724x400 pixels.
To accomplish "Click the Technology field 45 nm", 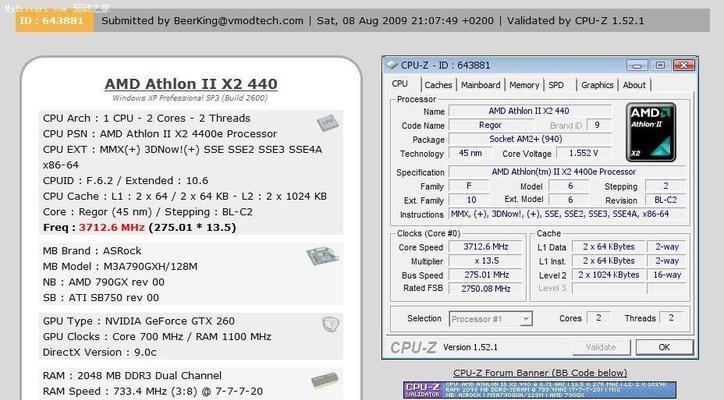I will click(x=470, y=153).
